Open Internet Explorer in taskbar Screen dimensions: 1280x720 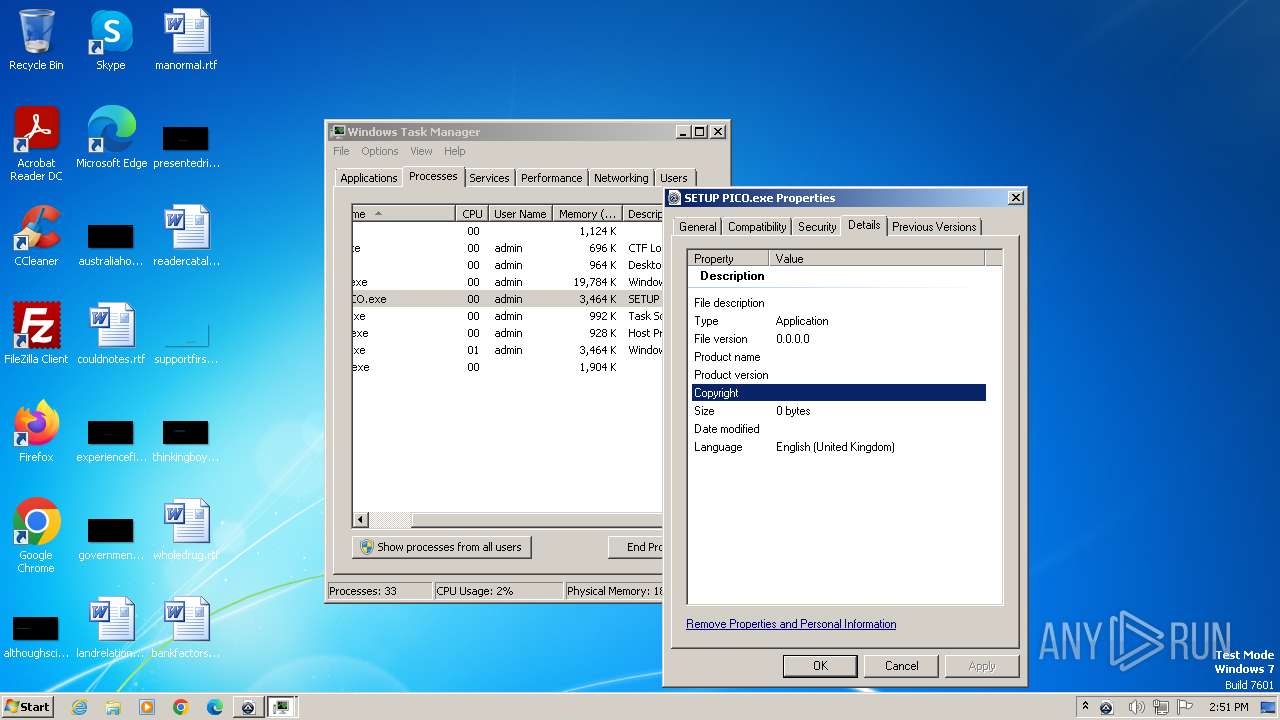point(79,707)
